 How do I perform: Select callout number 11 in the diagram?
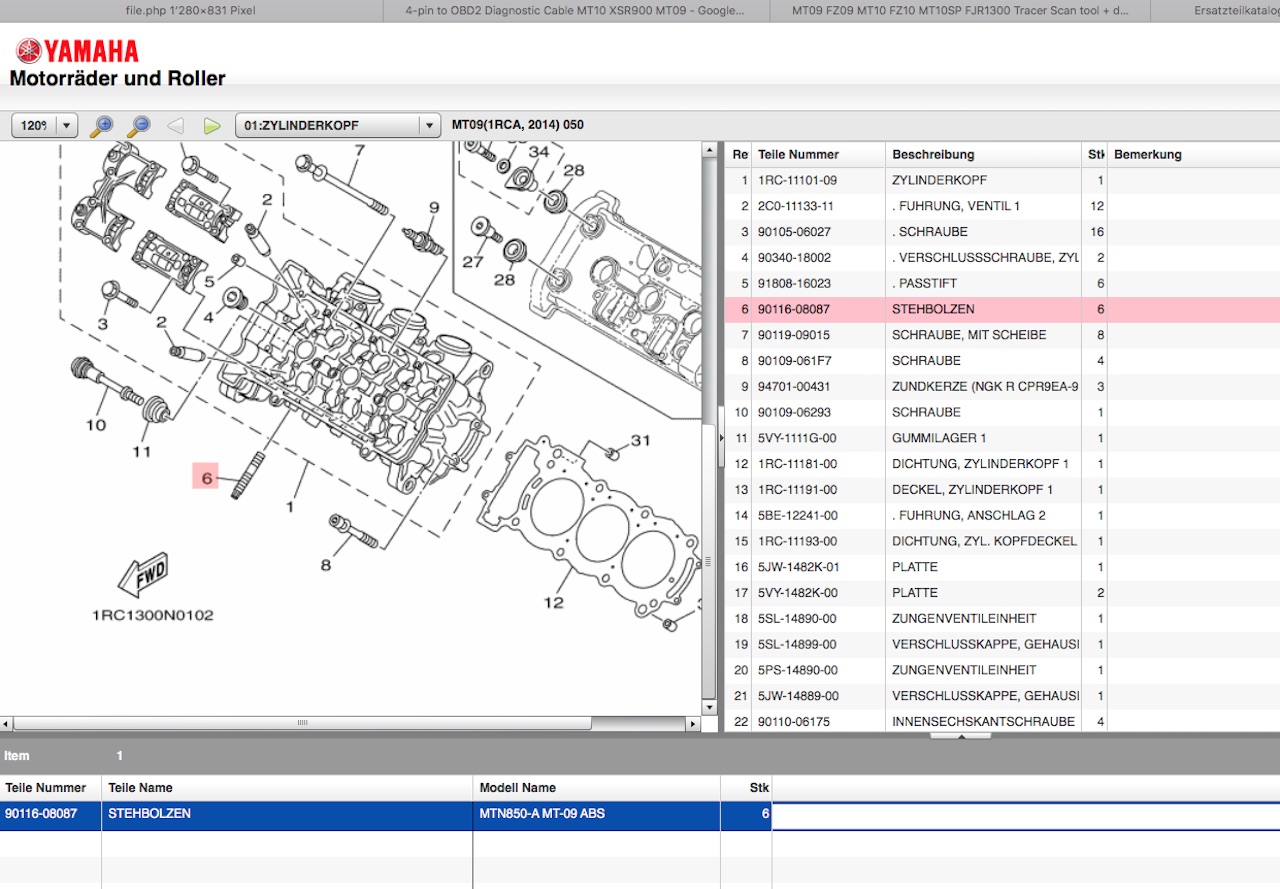click(142, 451)
